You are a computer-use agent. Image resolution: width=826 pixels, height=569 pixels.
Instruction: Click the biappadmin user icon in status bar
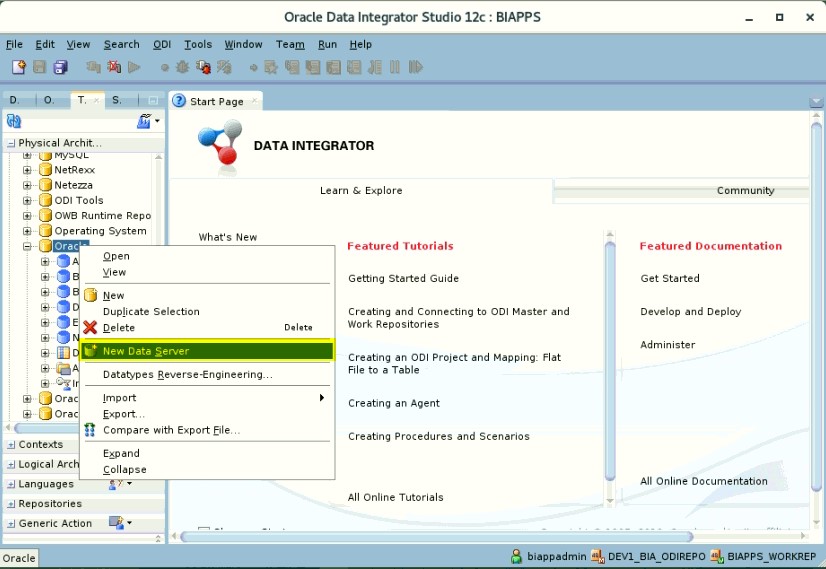(x=517, y=556)
